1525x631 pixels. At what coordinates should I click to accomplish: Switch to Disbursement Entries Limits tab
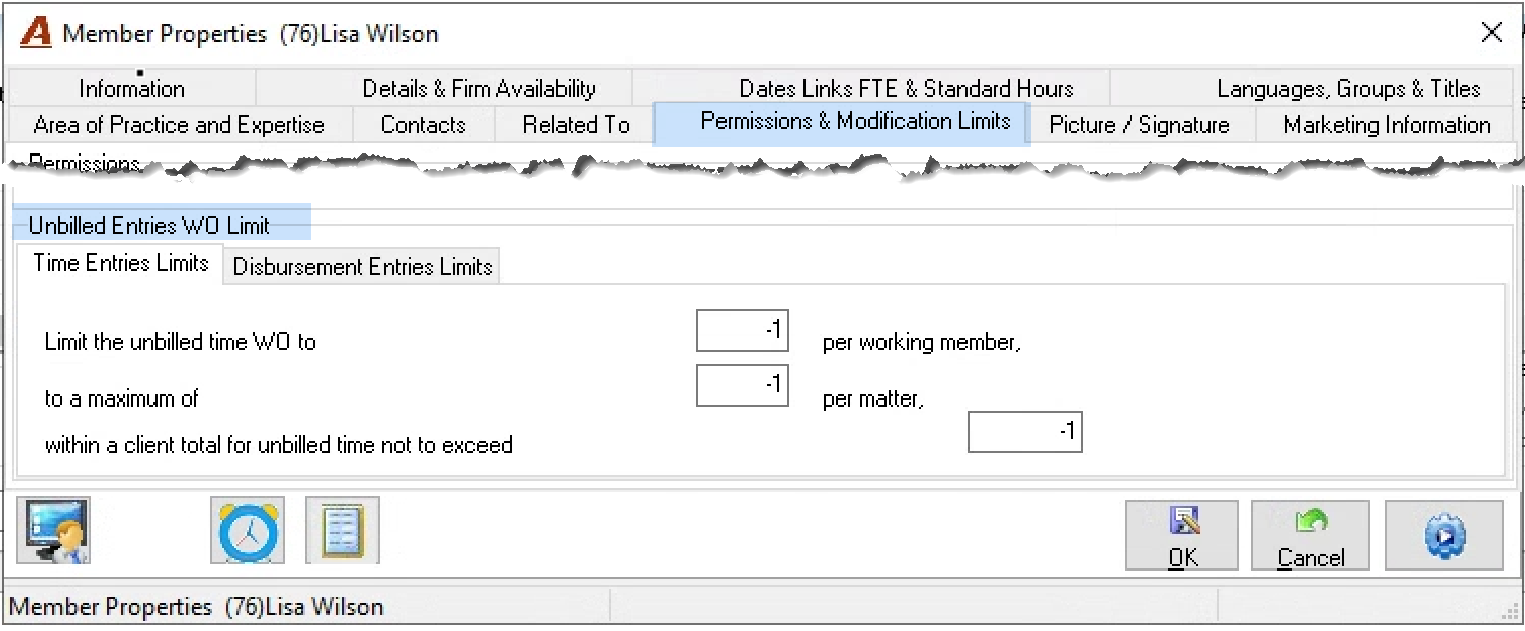pos(362,267)
